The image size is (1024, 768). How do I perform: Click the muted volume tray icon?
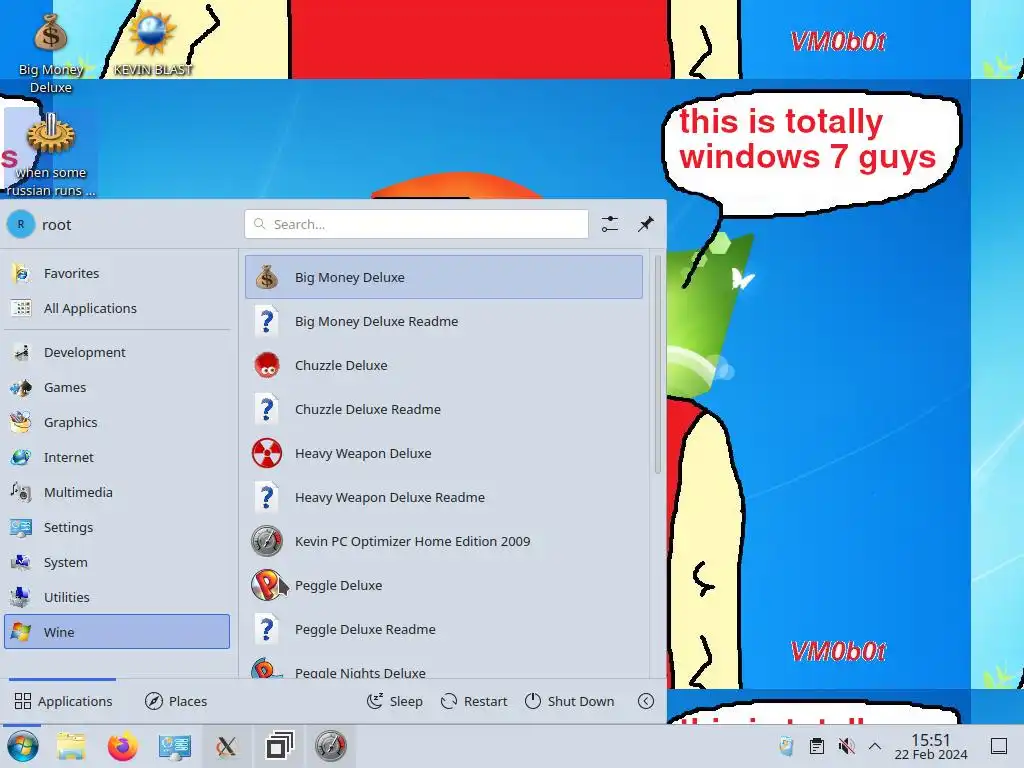tap(846, 746)
